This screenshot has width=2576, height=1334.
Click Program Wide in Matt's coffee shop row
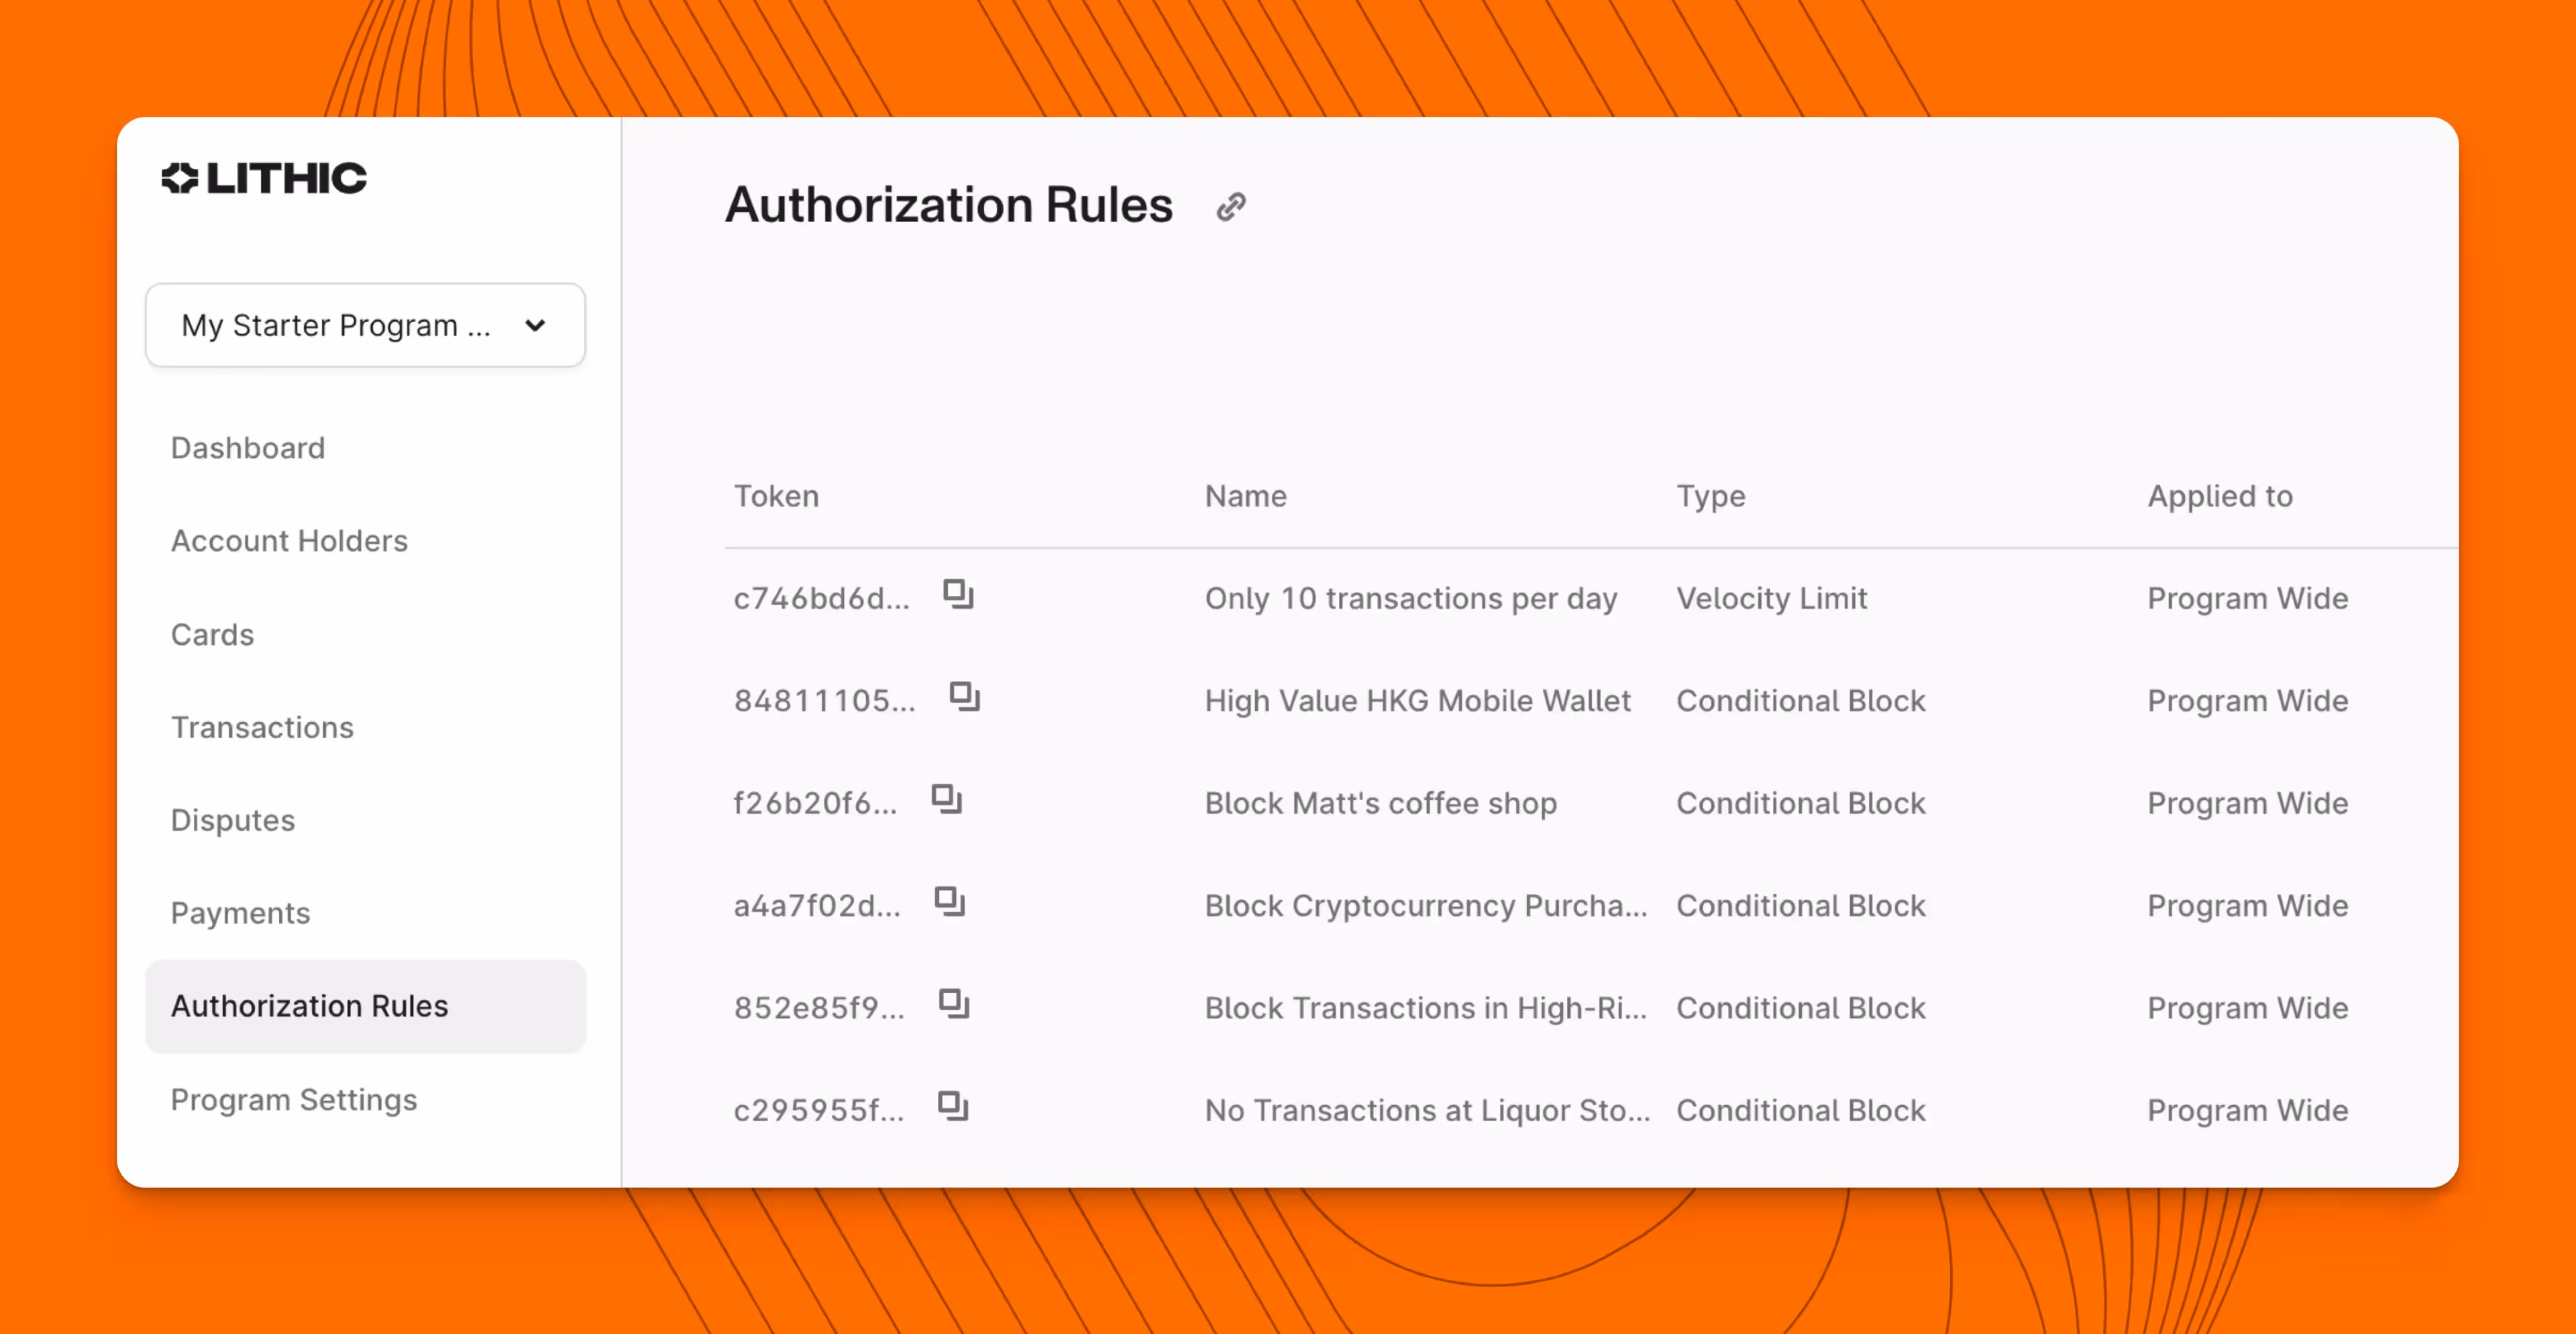2247,804
